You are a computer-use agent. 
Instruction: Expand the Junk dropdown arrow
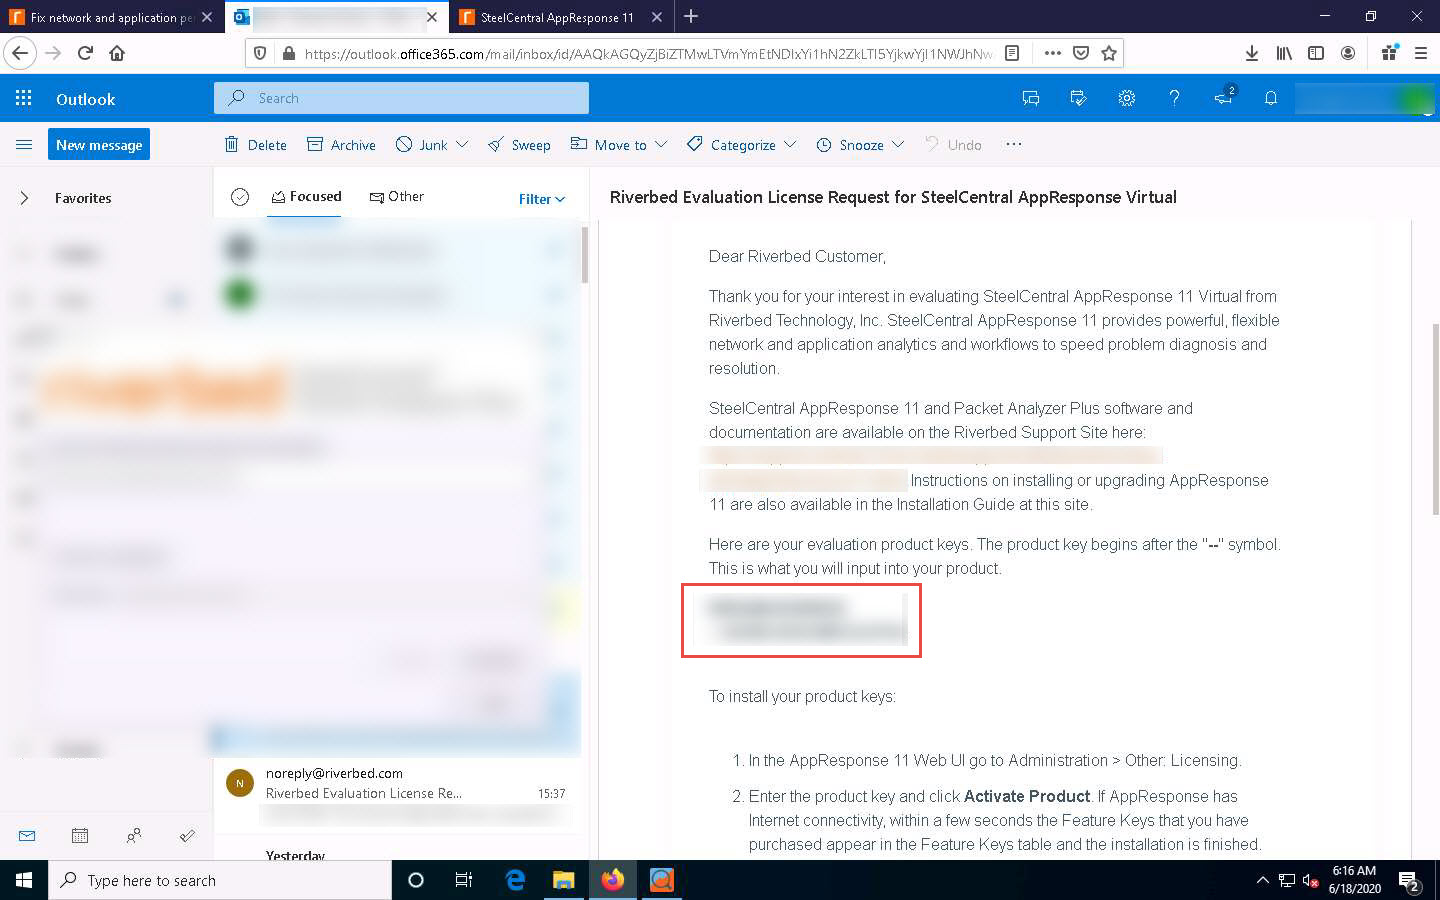(x=462, y=144)
